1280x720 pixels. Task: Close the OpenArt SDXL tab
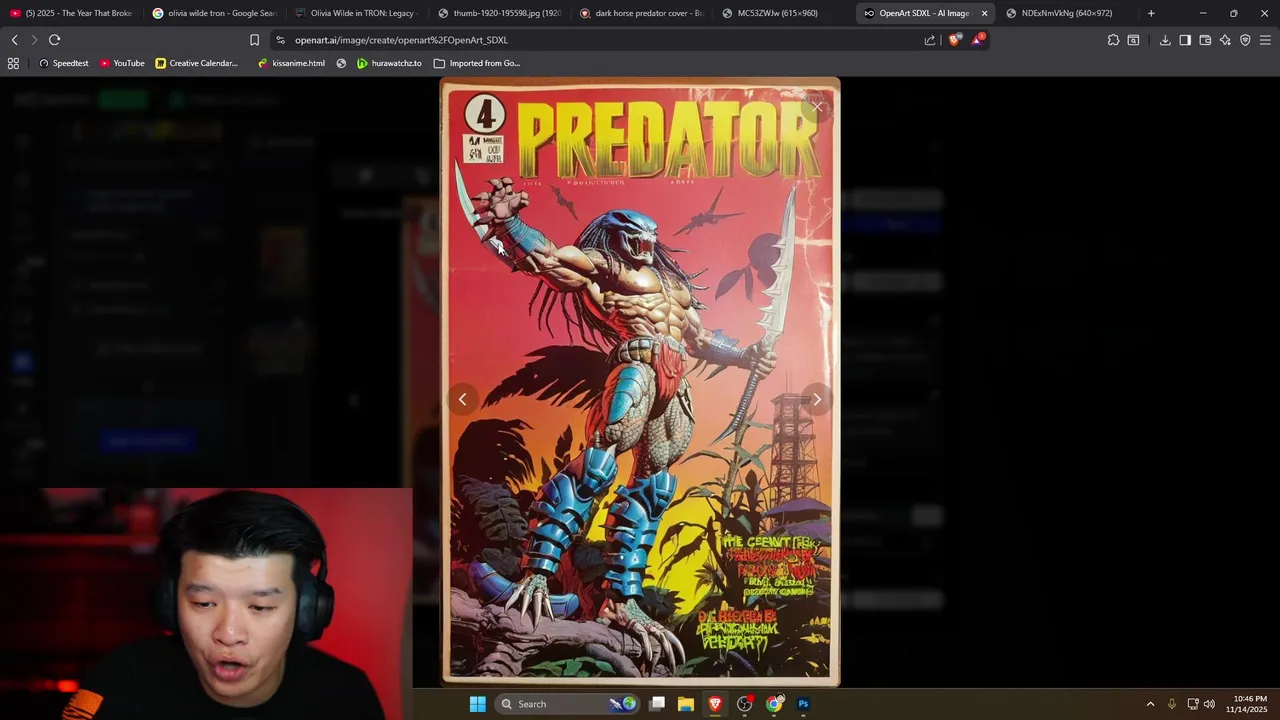[984, 13]
